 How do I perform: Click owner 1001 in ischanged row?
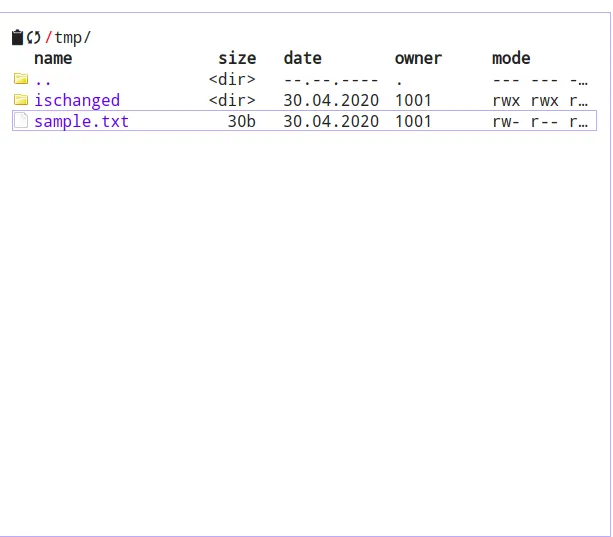413,100
